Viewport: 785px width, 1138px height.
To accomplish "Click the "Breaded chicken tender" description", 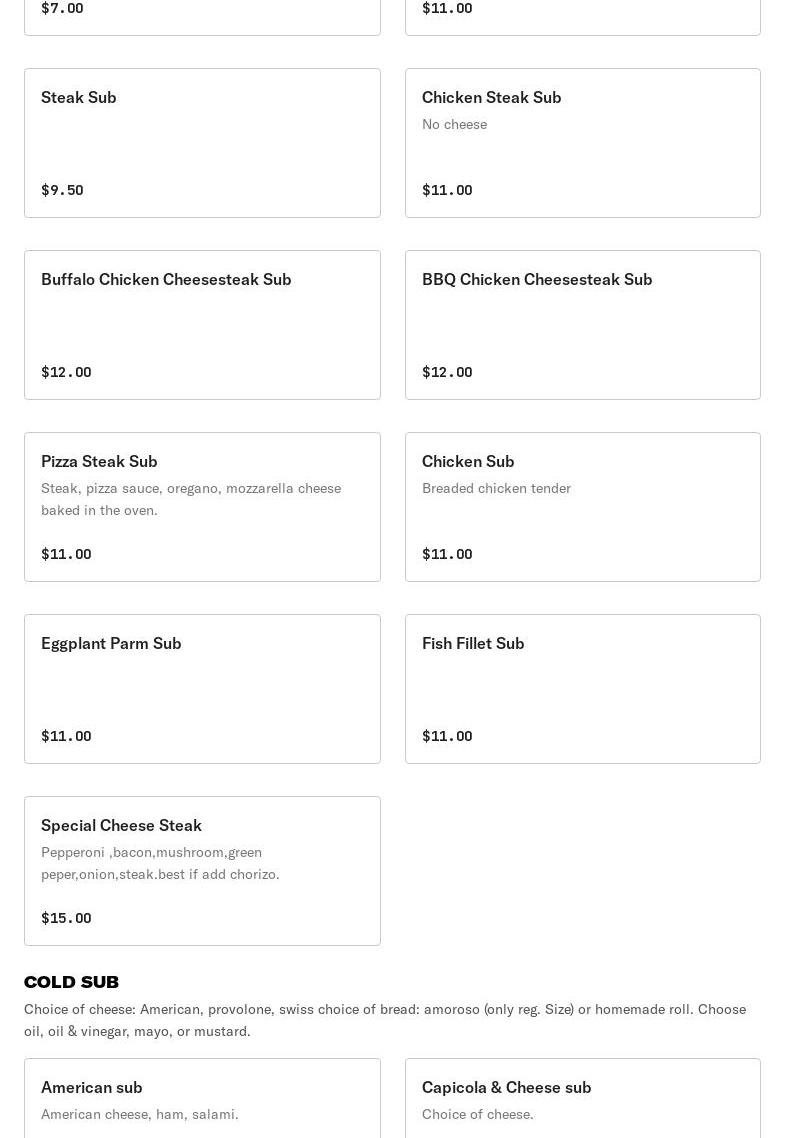I will [496, 488].
